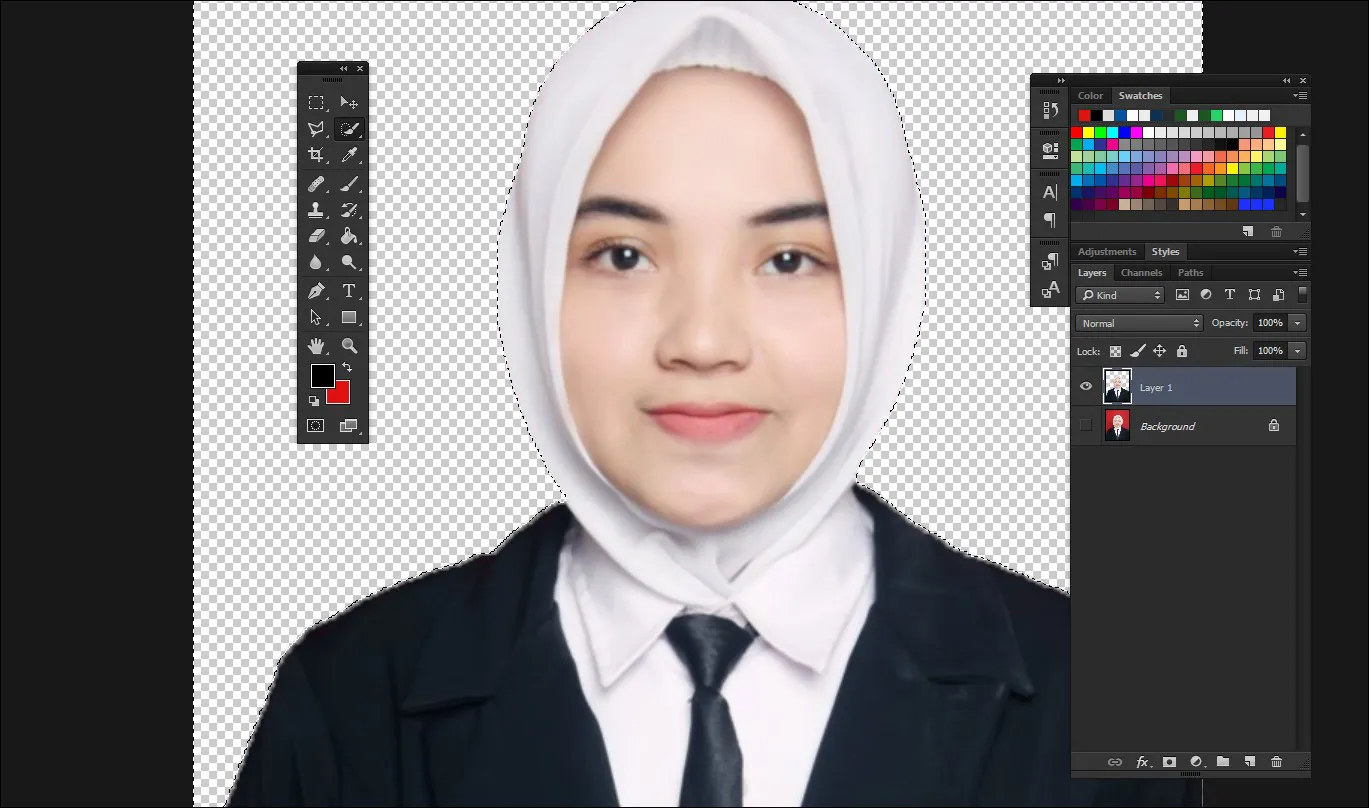Screen dimensions: 1369x808
Task: Open the Add layer style menu
Action: click(1142, 761)
